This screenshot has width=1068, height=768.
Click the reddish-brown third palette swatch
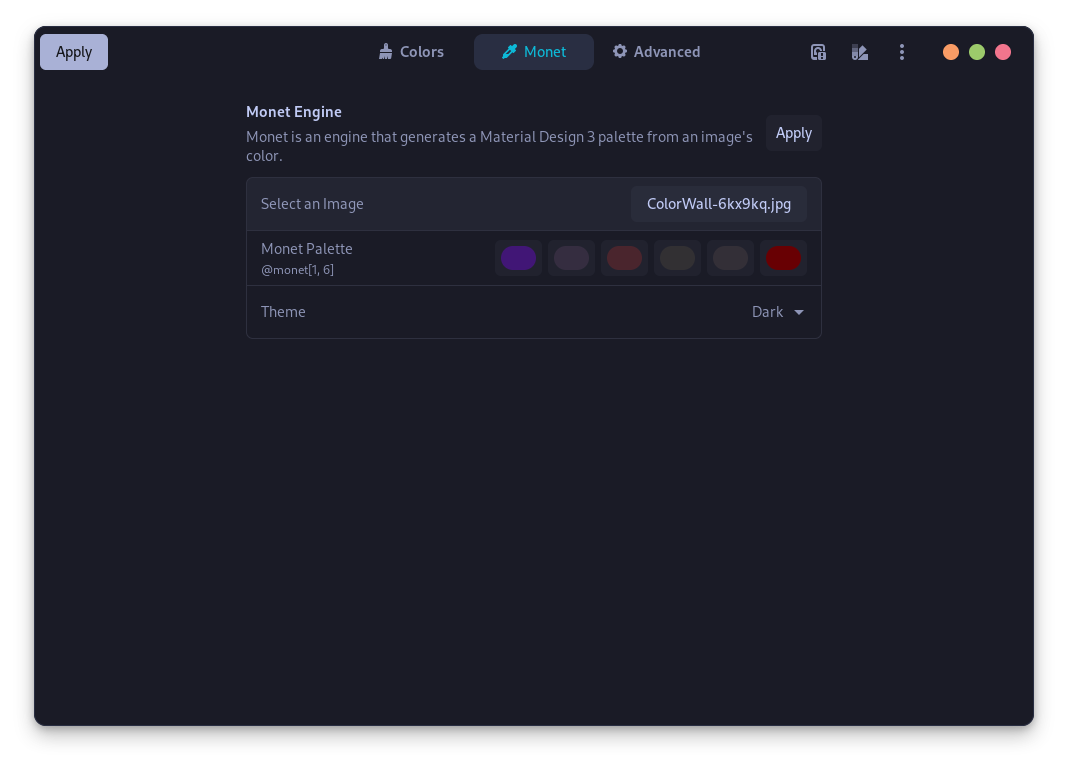point(624,257)
